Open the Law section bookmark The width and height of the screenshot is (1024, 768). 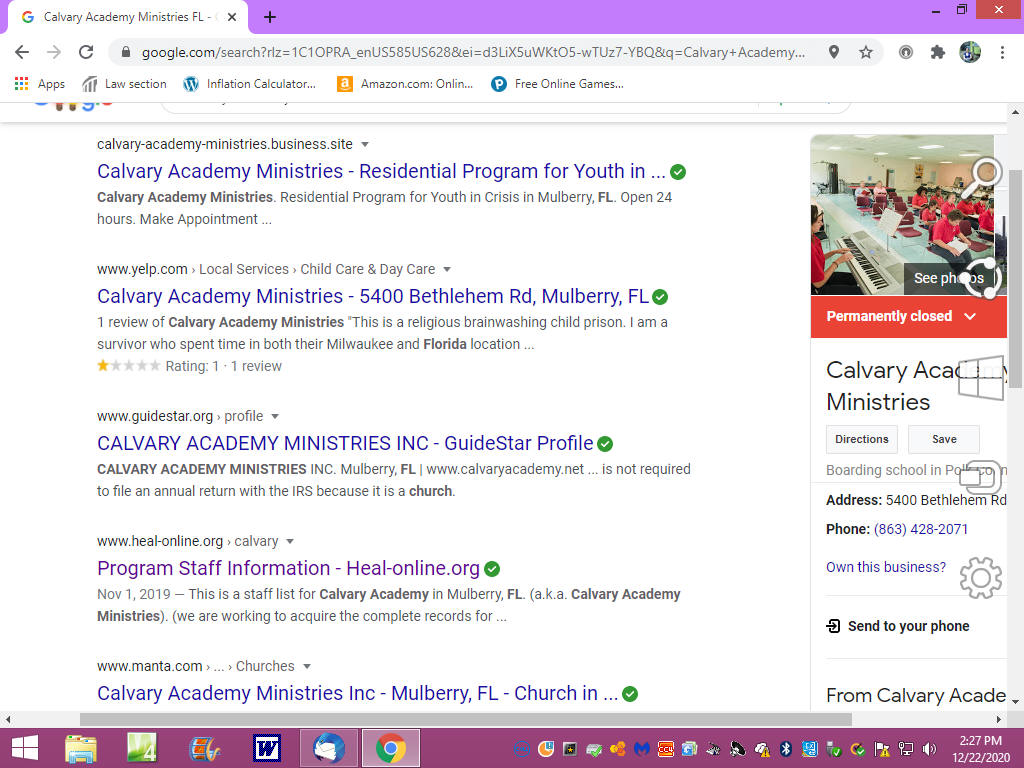tap(124, 84)
